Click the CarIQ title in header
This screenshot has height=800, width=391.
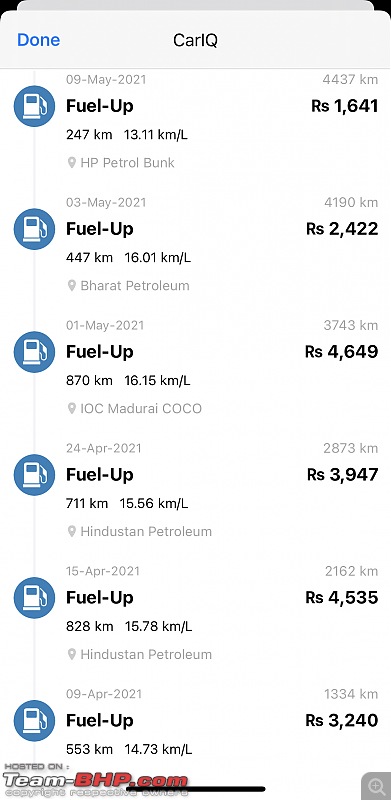click(x=196, y=40)
